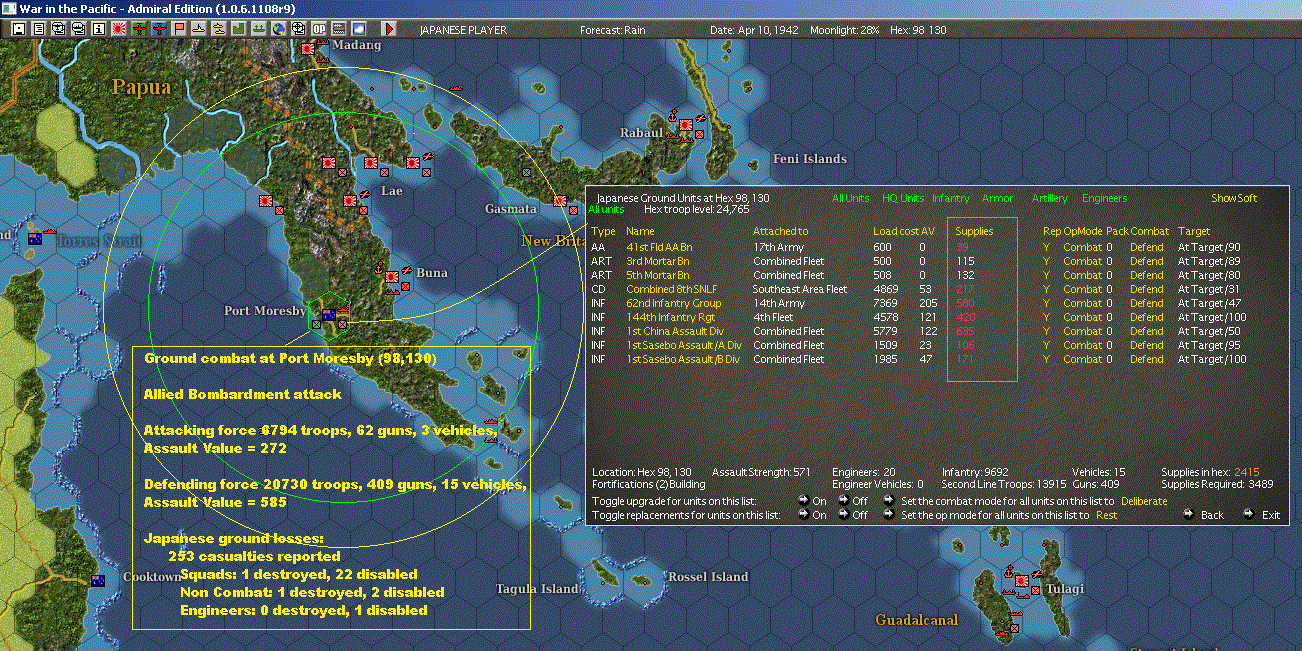Sort unit list by Supplies column
The image size is (1302, 651).
tap(974, 231)
